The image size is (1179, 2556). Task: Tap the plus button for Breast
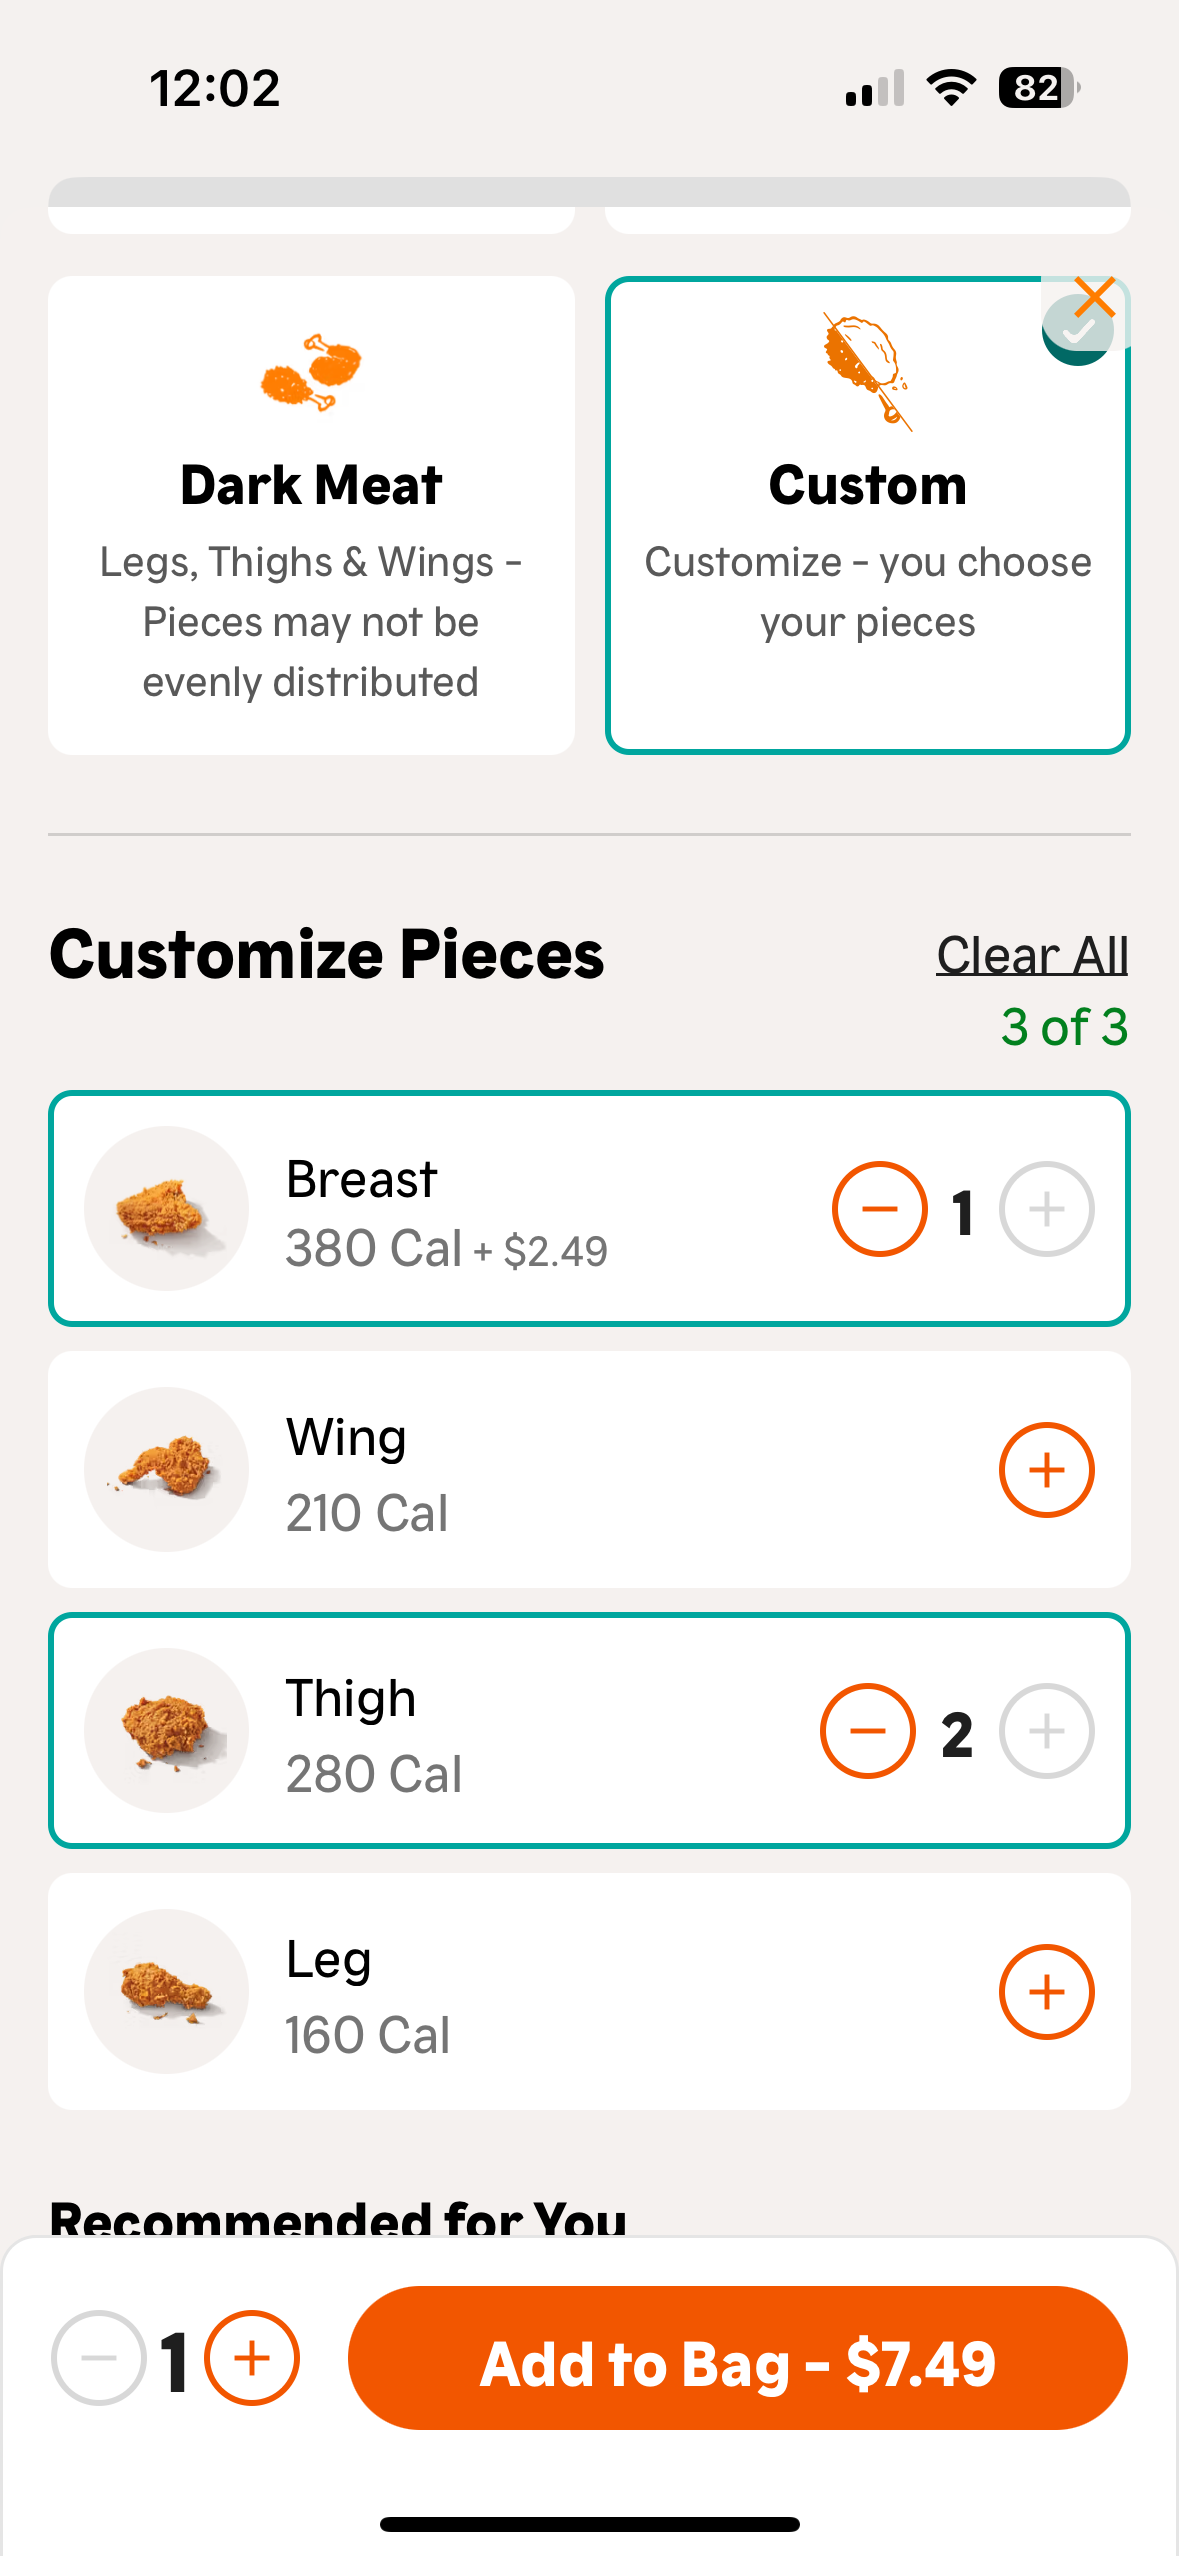pos(1046,1209)
